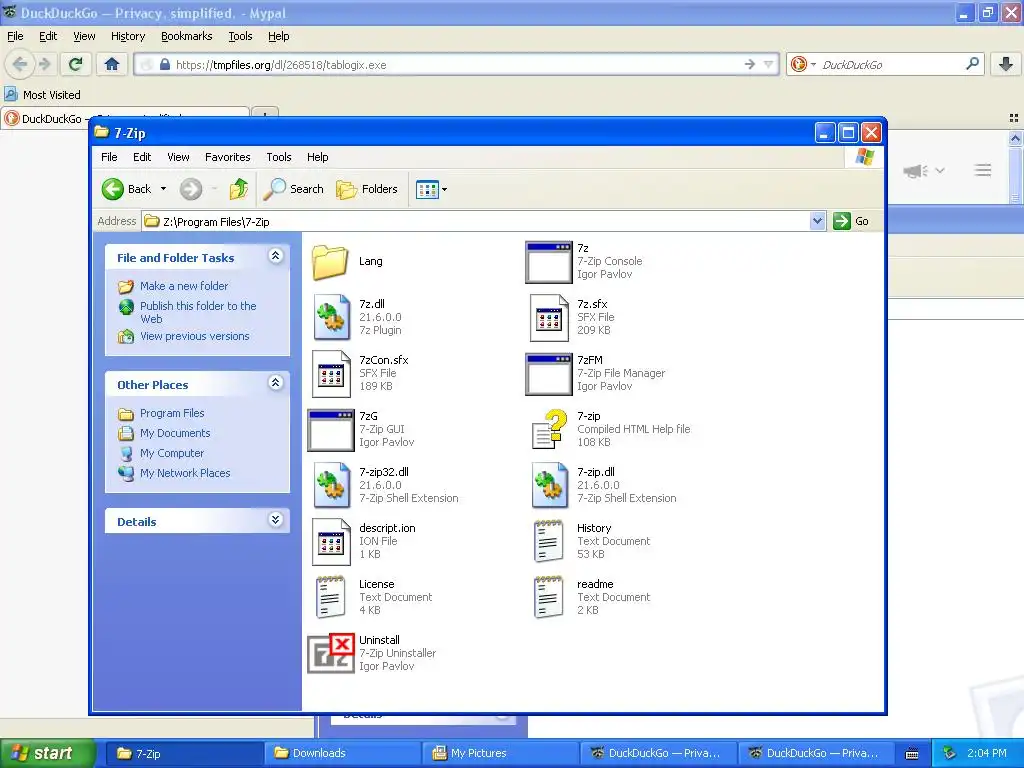Select the 7zG GUI application icon
This screenshot has width=1024, height=768.
(331, 430)
